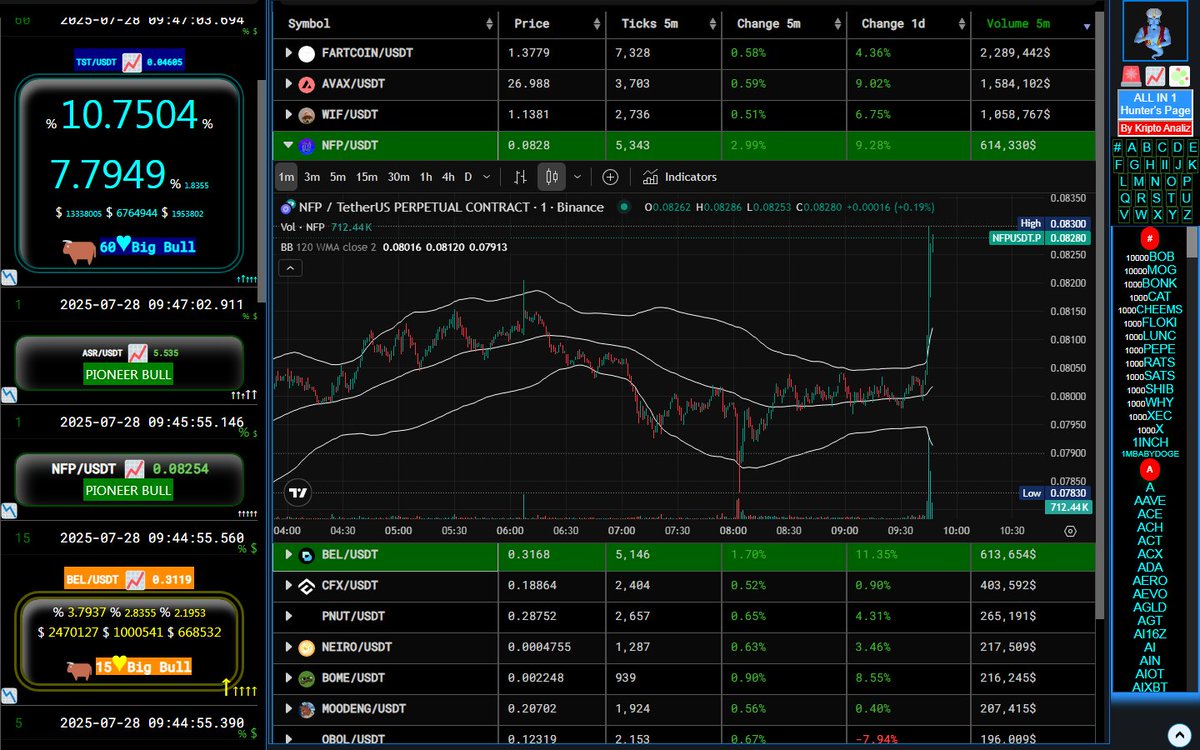1200x750 pixels.
Task: Switch to the D daily timeframe
Action: [468, 177]
